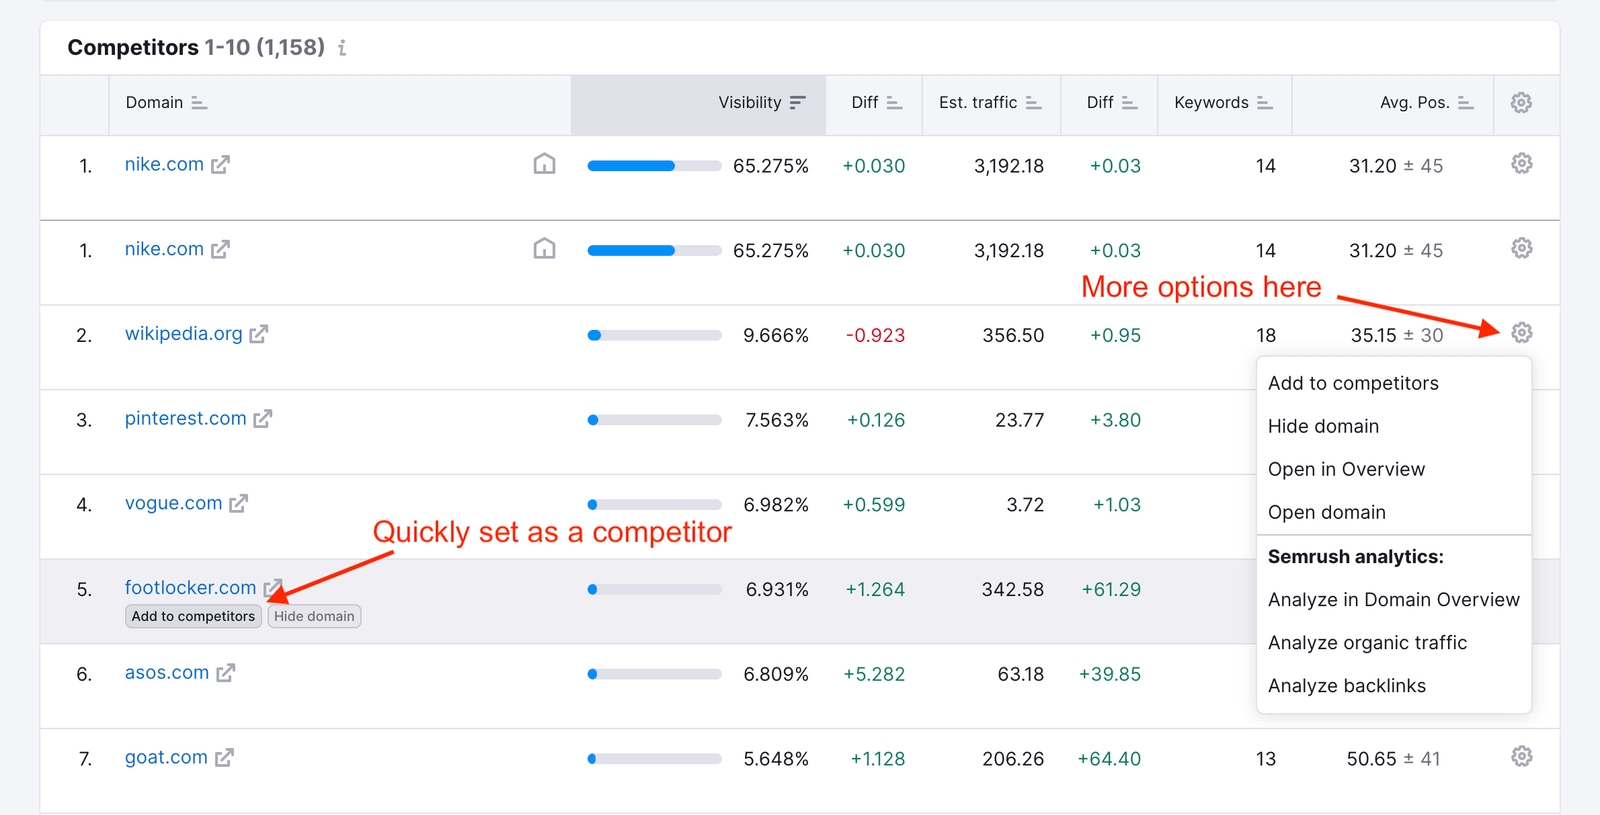This screenshot has width=1600, height=815.
Task: Click Hide domain button under footlocker.com
Action: pos(314,616)
